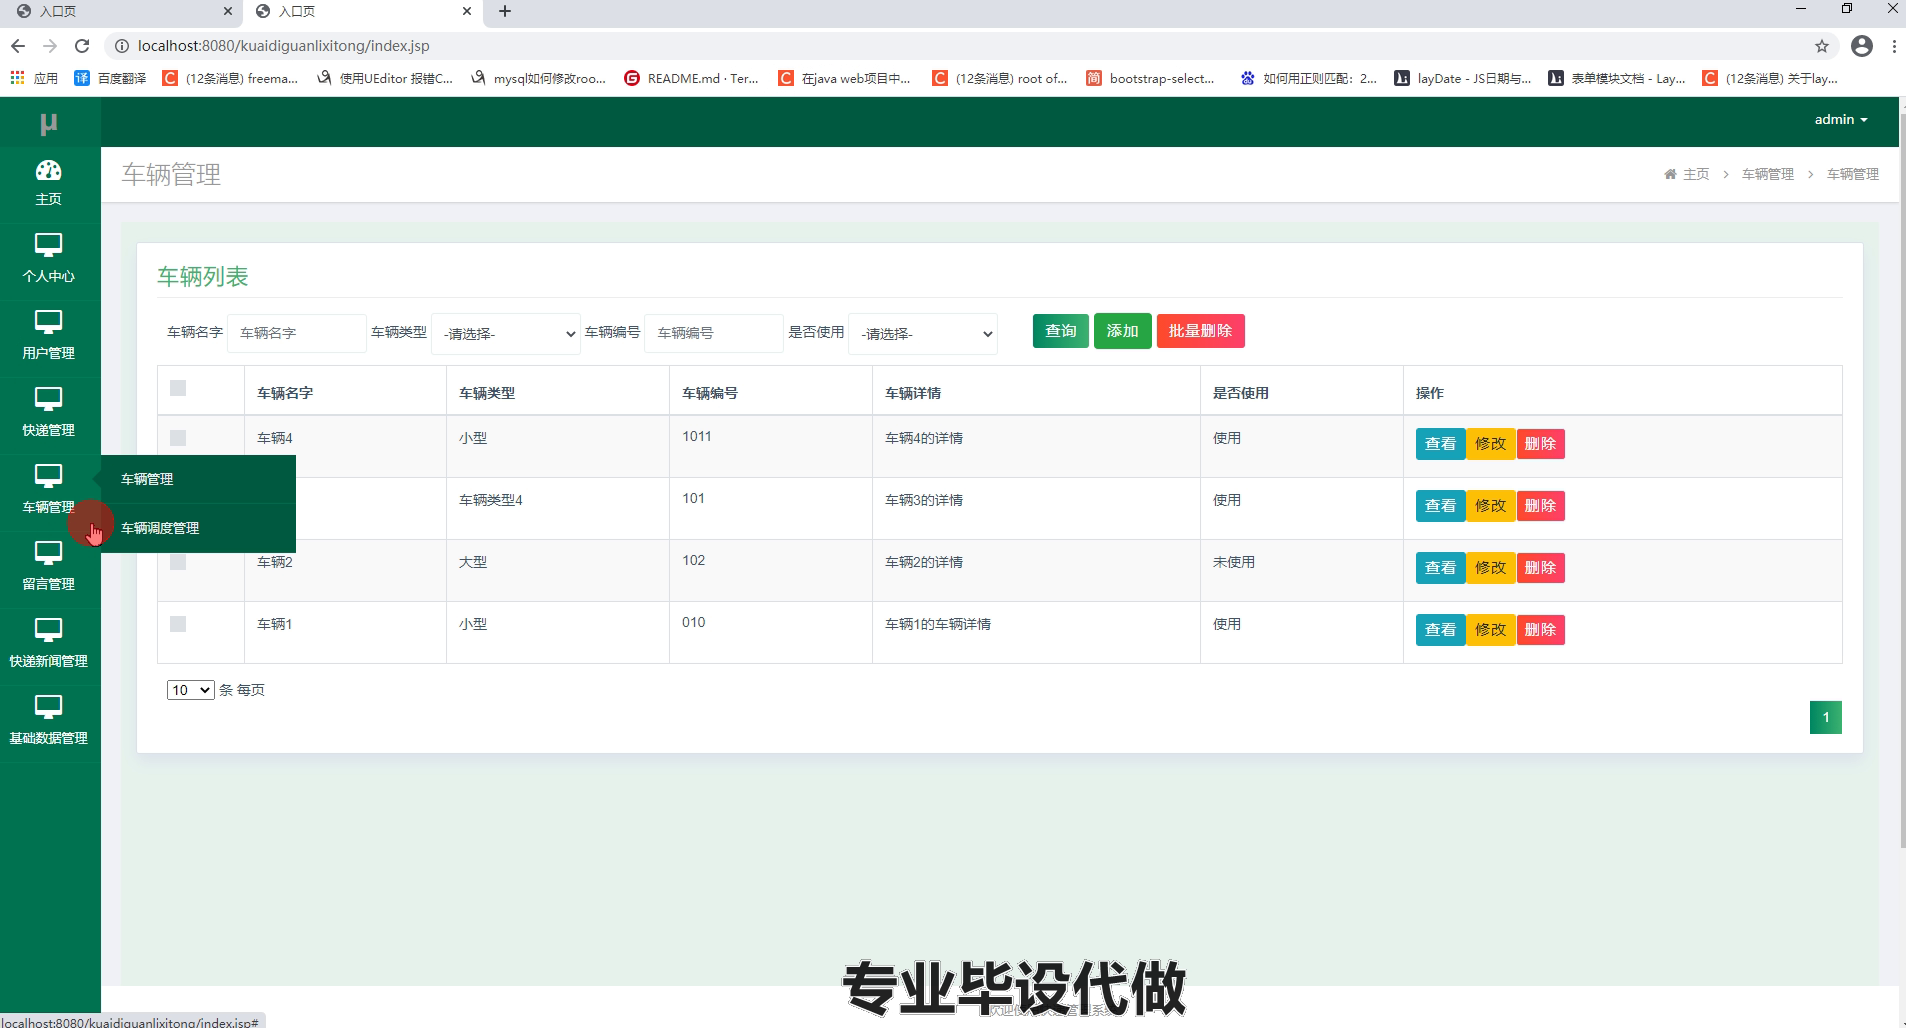
Task: Open 基础数据管理 in the sidebar
Action: 48,721
